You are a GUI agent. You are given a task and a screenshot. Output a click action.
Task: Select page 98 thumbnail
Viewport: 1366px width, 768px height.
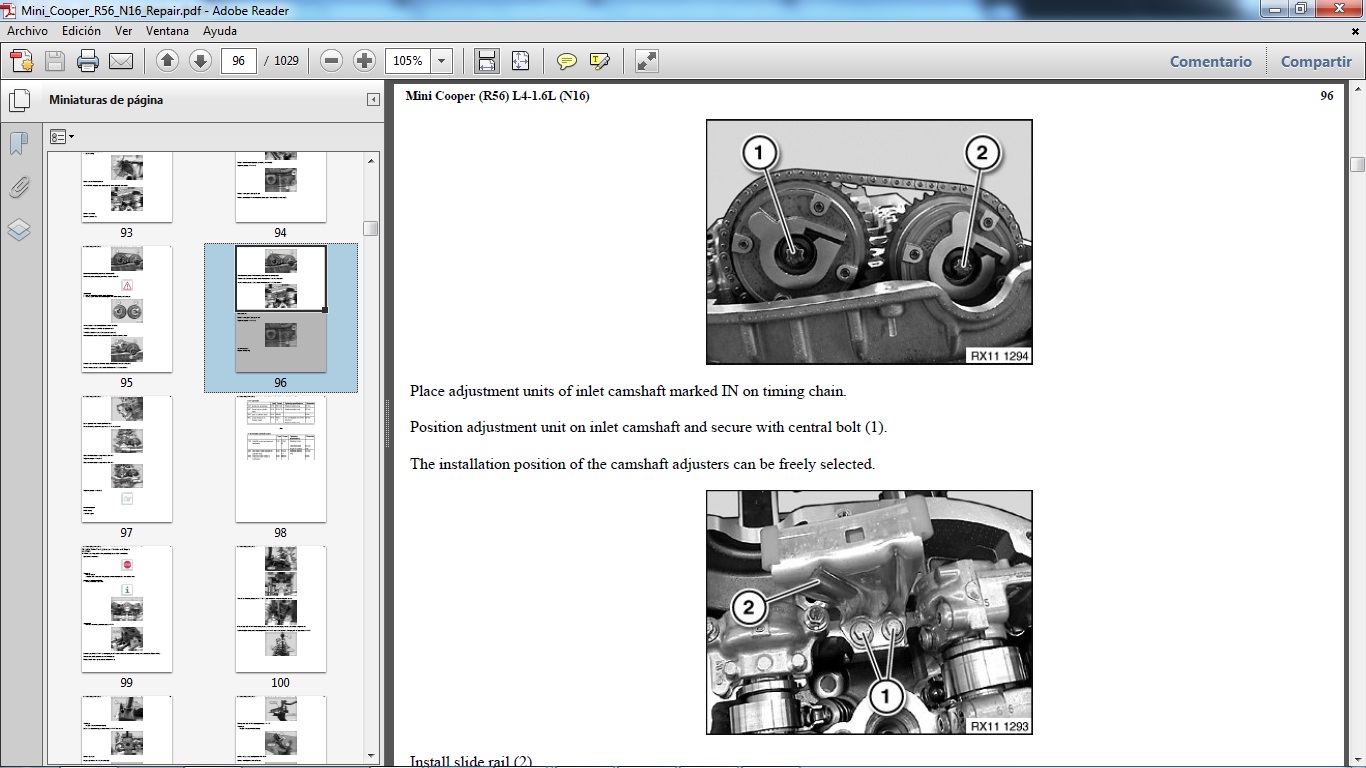click(x=280, y=459)
